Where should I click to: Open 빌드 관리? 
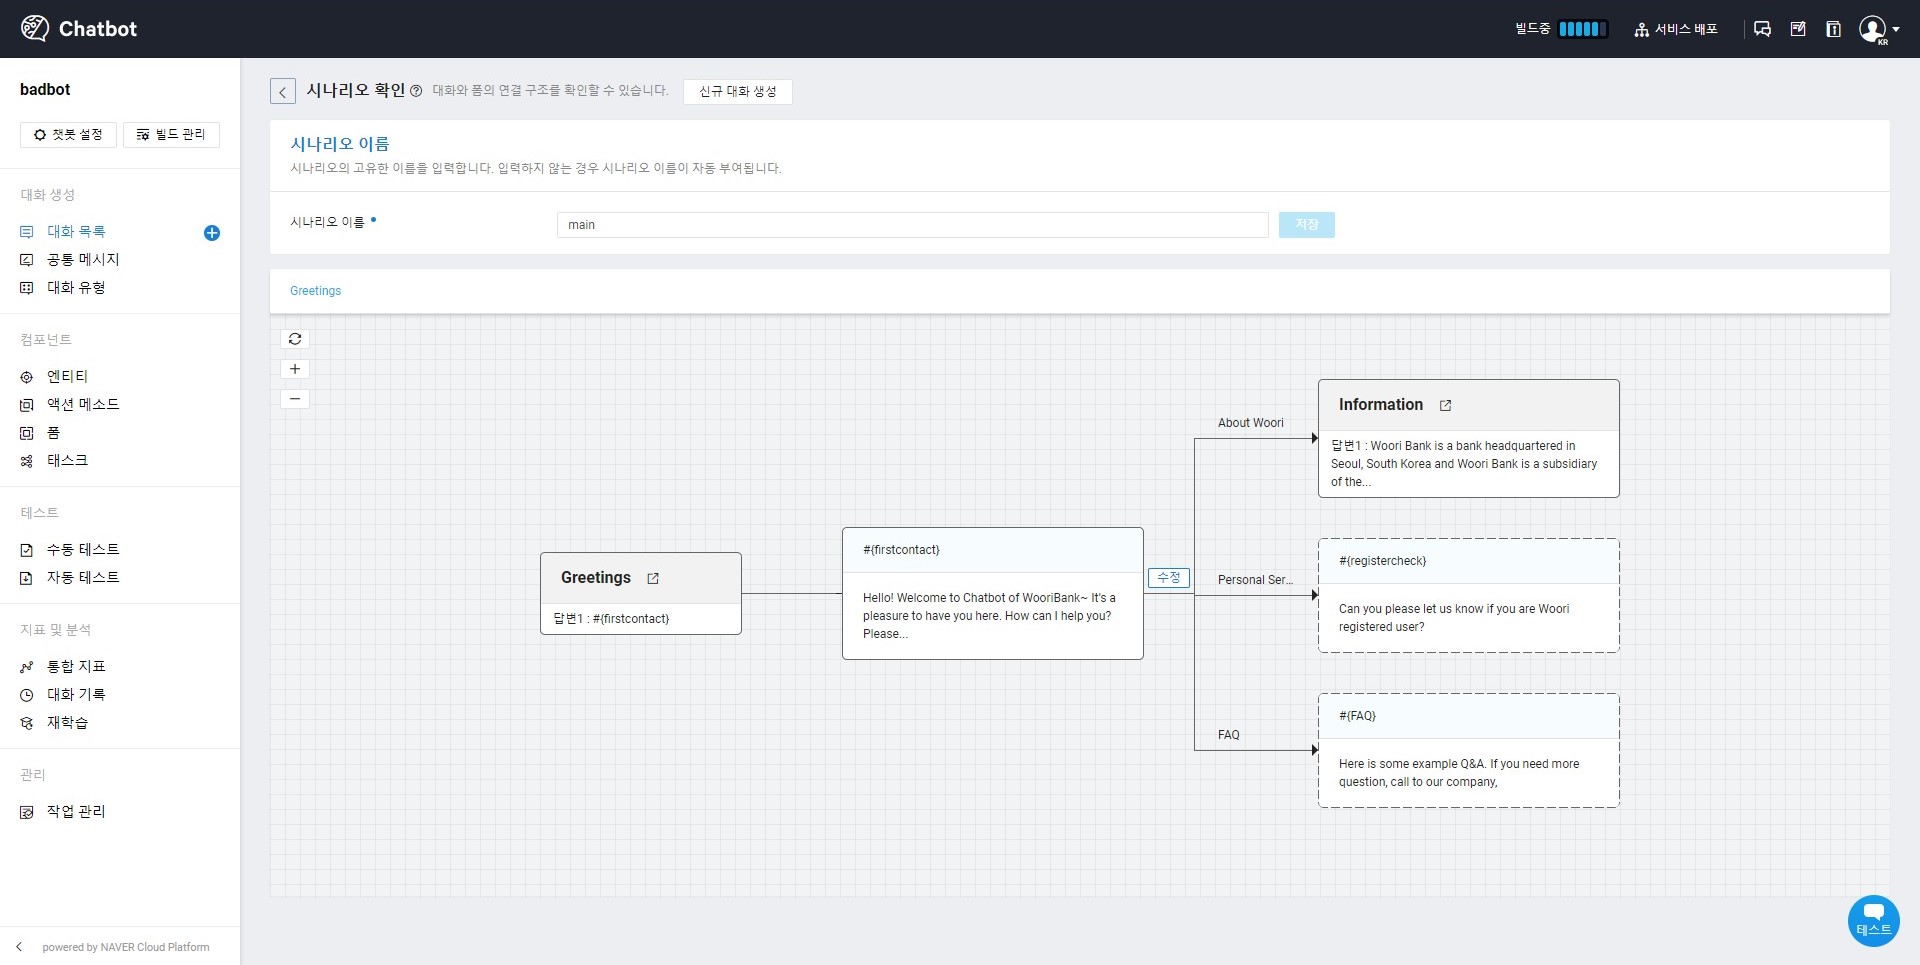[171, 135]
